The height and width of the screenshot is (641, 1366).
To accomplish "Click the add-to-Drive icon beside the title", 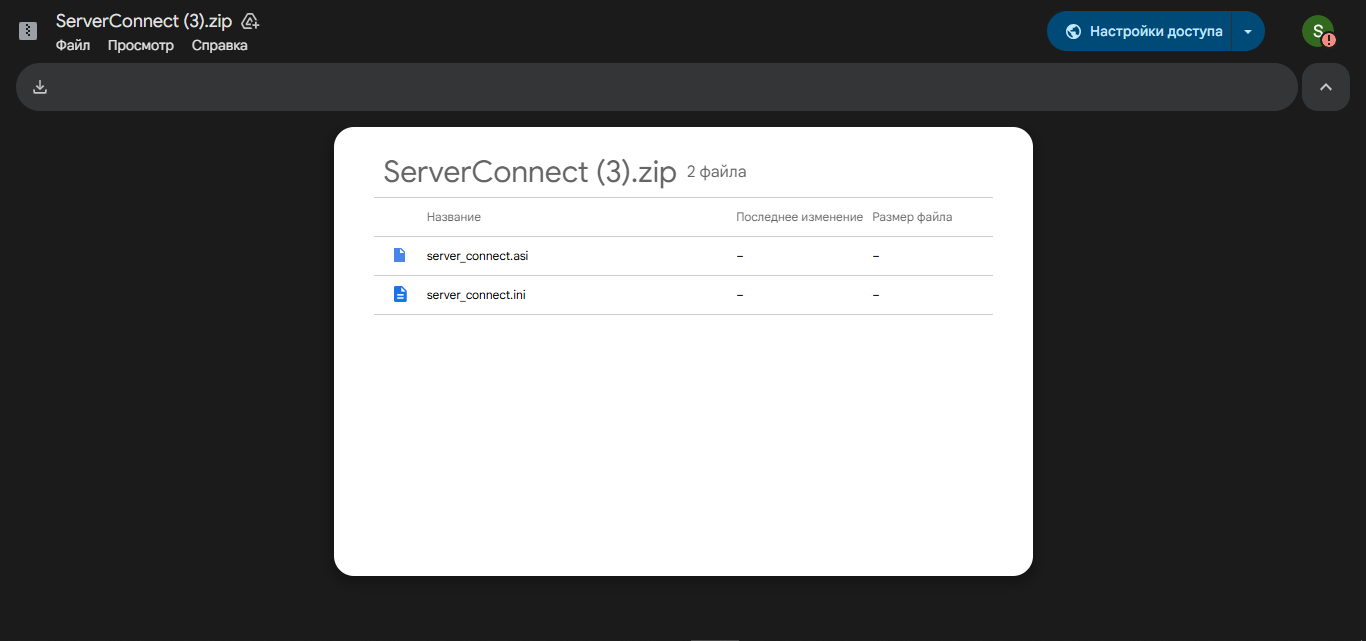I will 251,21.
